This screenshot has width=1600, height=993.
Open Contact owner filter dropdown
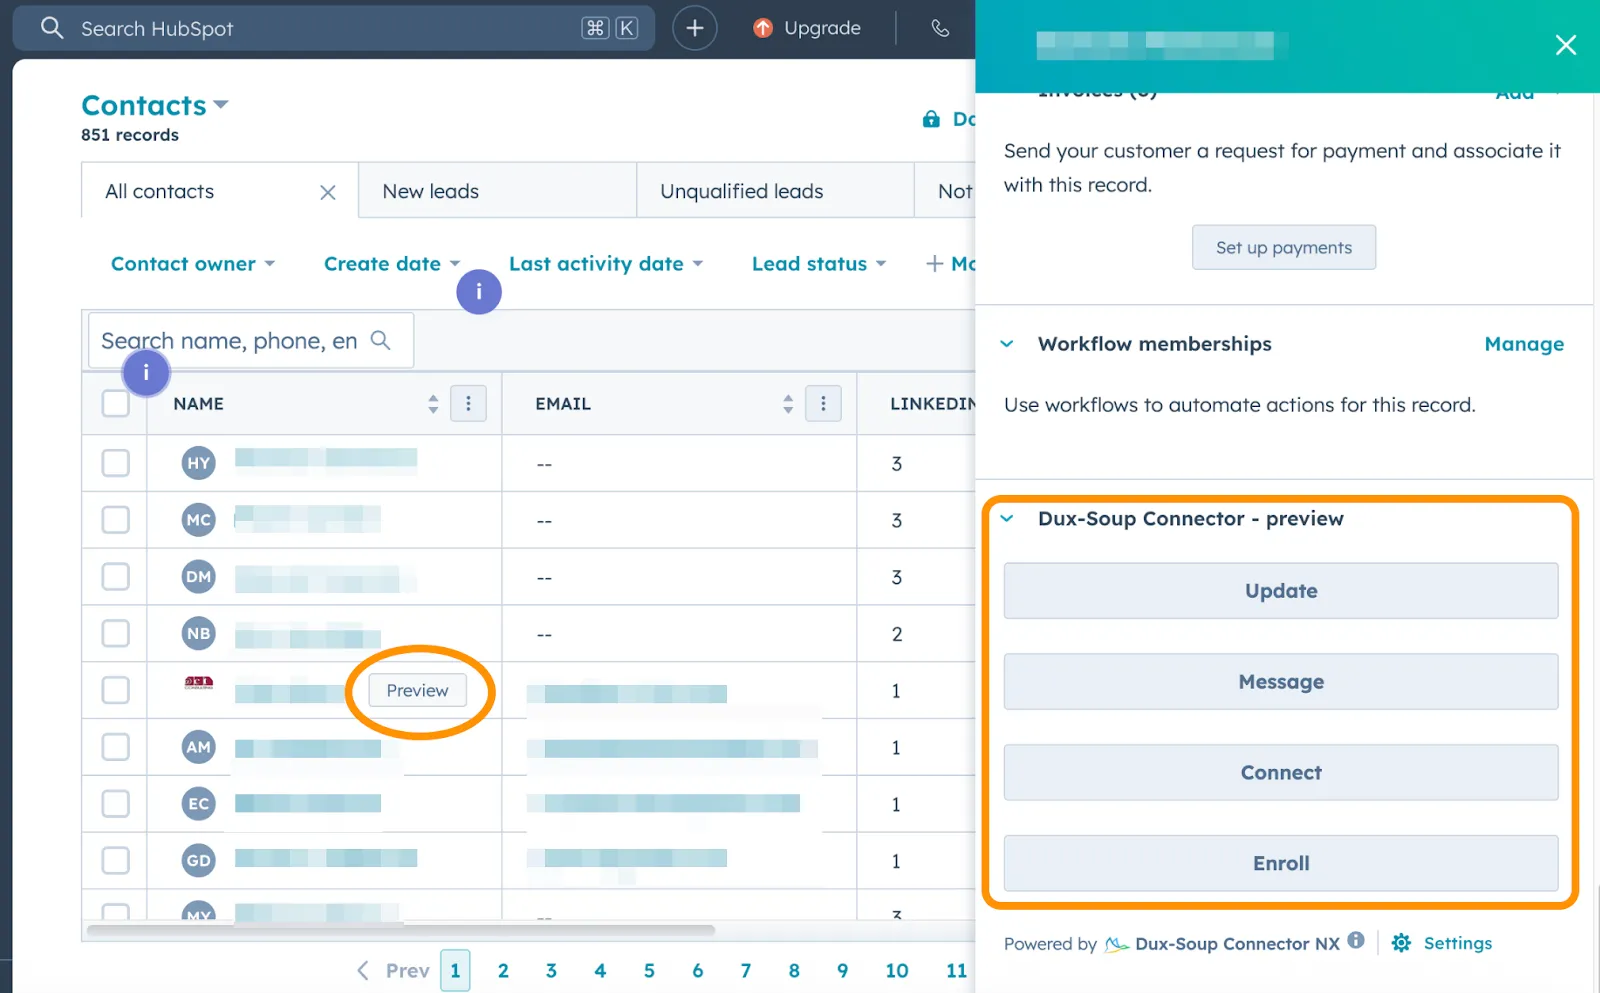pos(193,264)
